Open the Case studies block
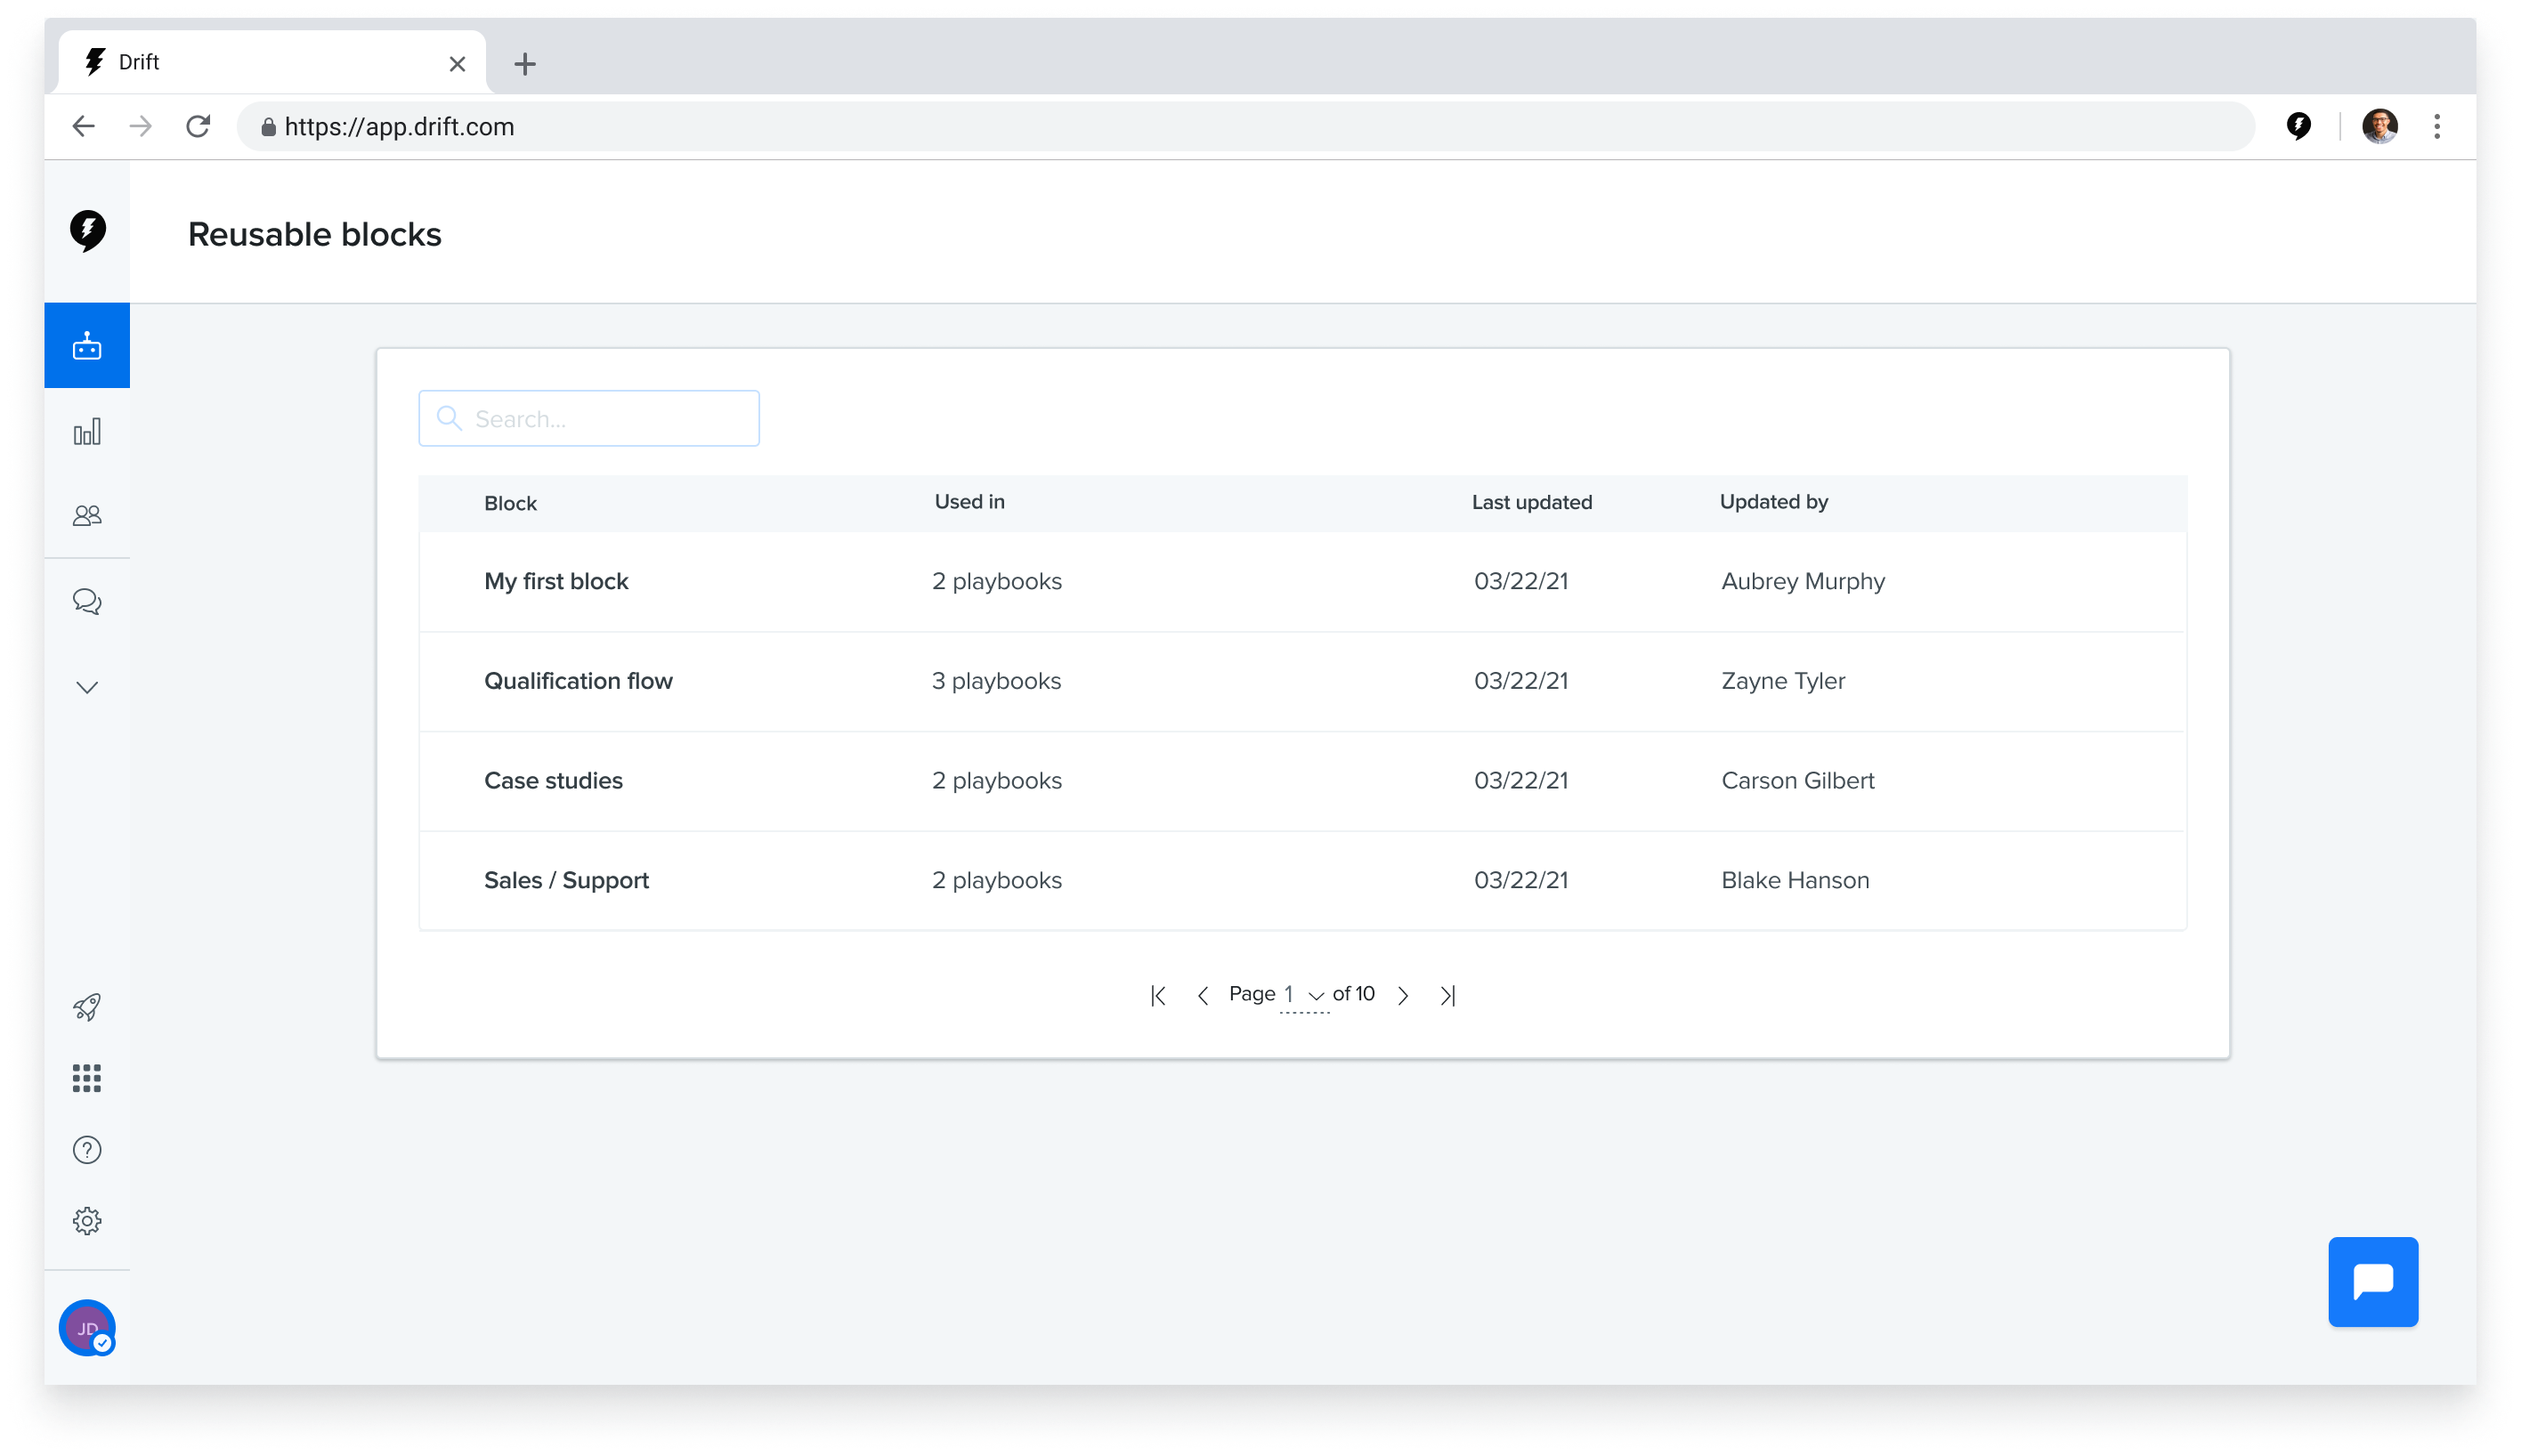This screenshot has height=1456, width=2521. 553,781
